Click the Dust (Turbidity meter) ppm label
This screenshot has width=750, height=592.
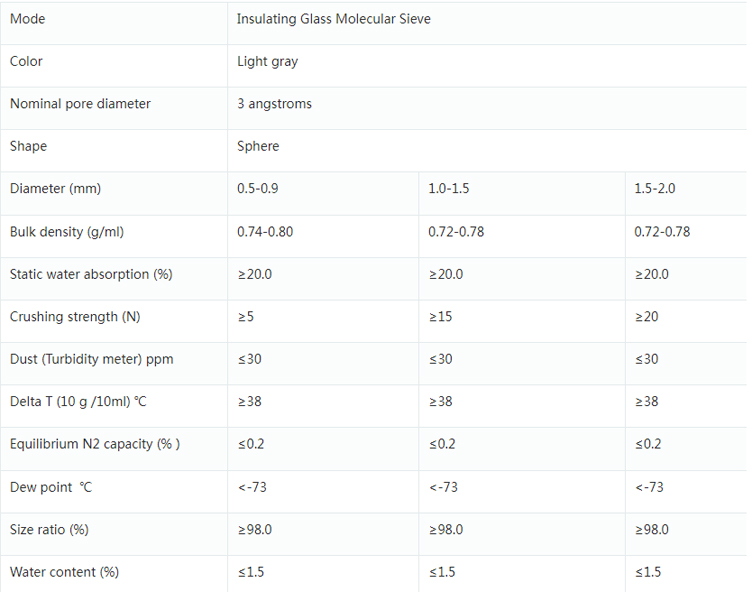click(92, 359)
